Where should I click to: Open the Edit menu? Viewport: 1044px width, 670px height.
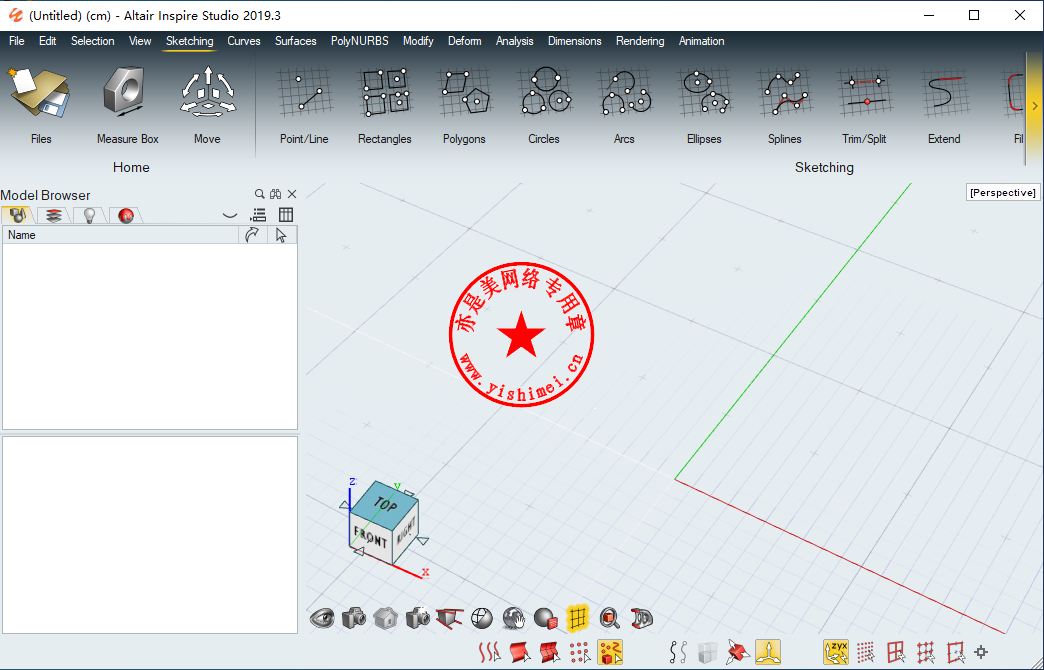click(x=47, y=41)
